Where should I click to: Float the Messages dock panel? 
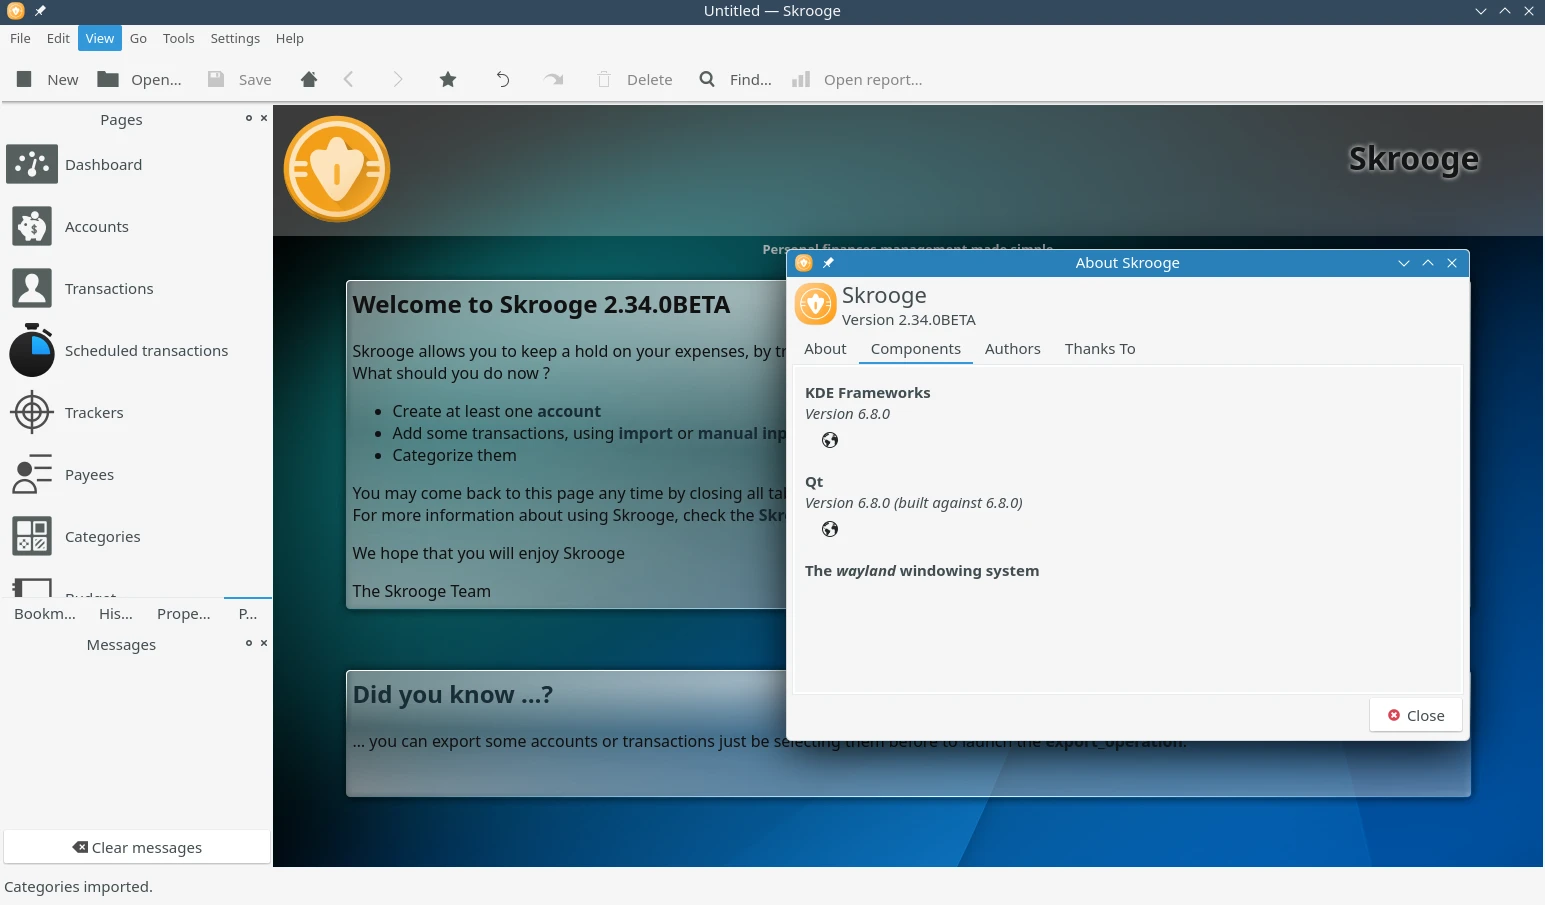[x=249, y=643]
